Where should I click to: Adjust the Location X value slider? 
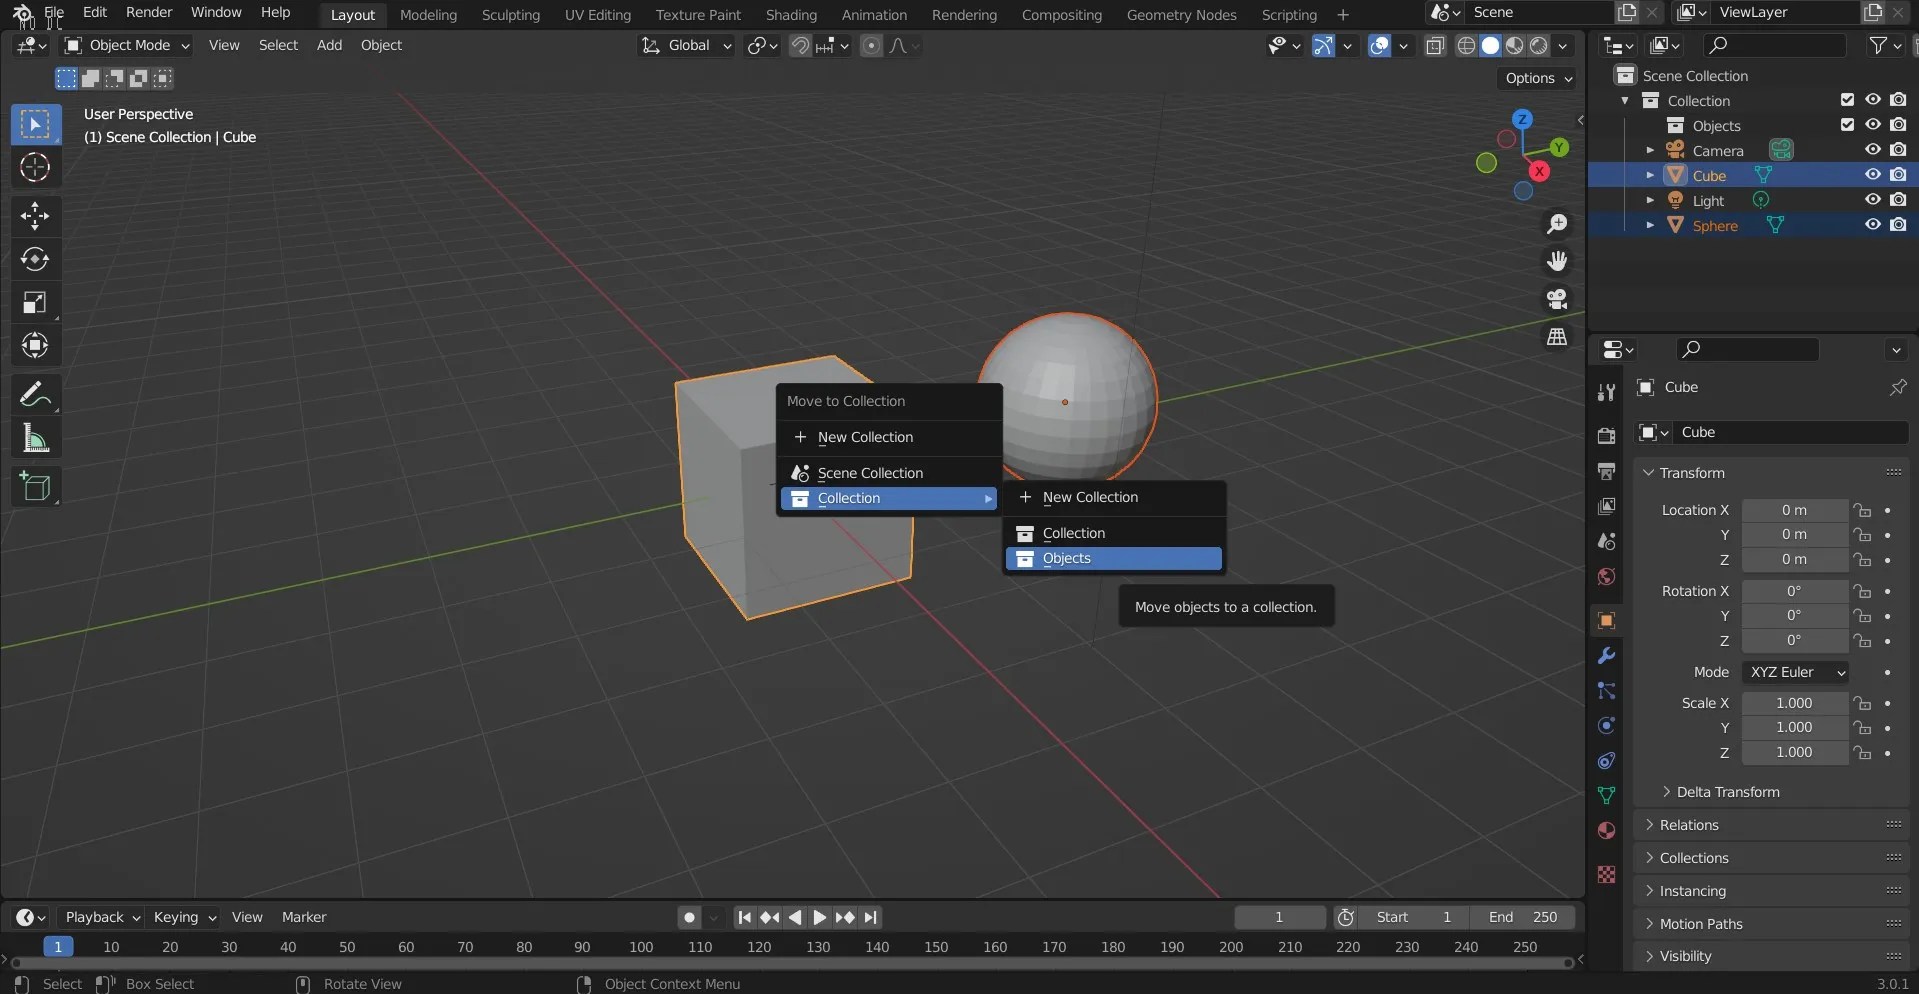coord(1795,510)
